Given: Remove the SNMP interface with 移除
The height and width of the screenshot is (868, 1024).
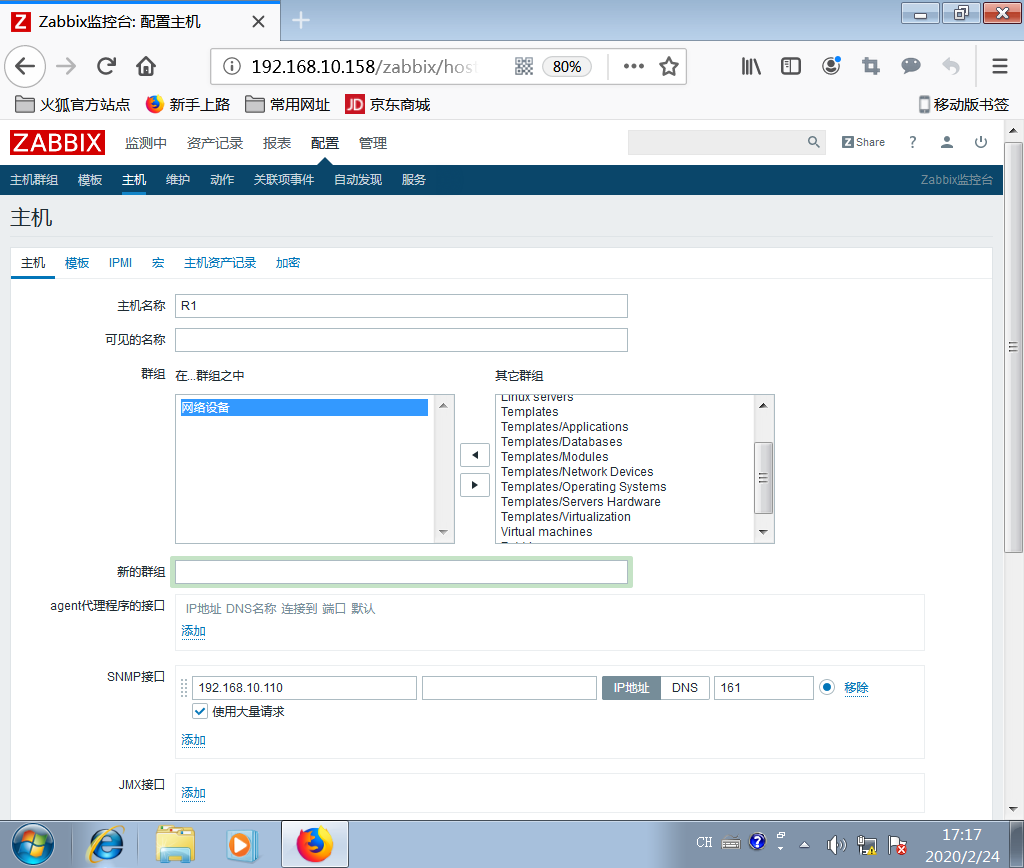Looking at the screenshot, I should click(856, 688).
